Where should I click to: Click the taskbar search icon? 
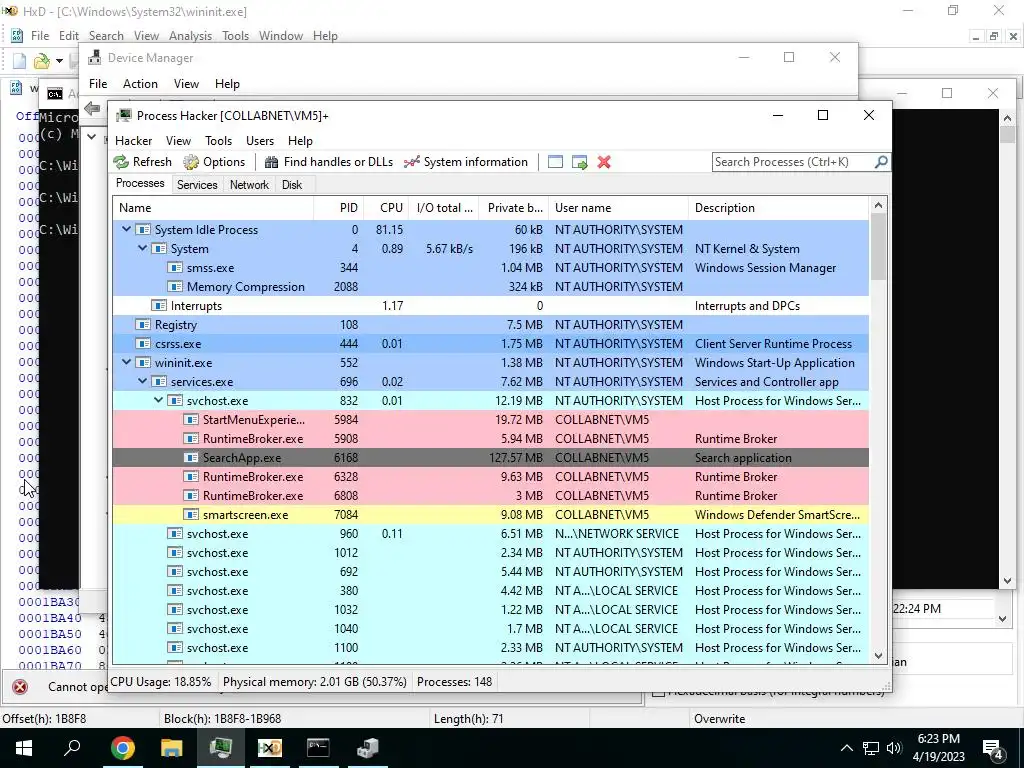72,748
